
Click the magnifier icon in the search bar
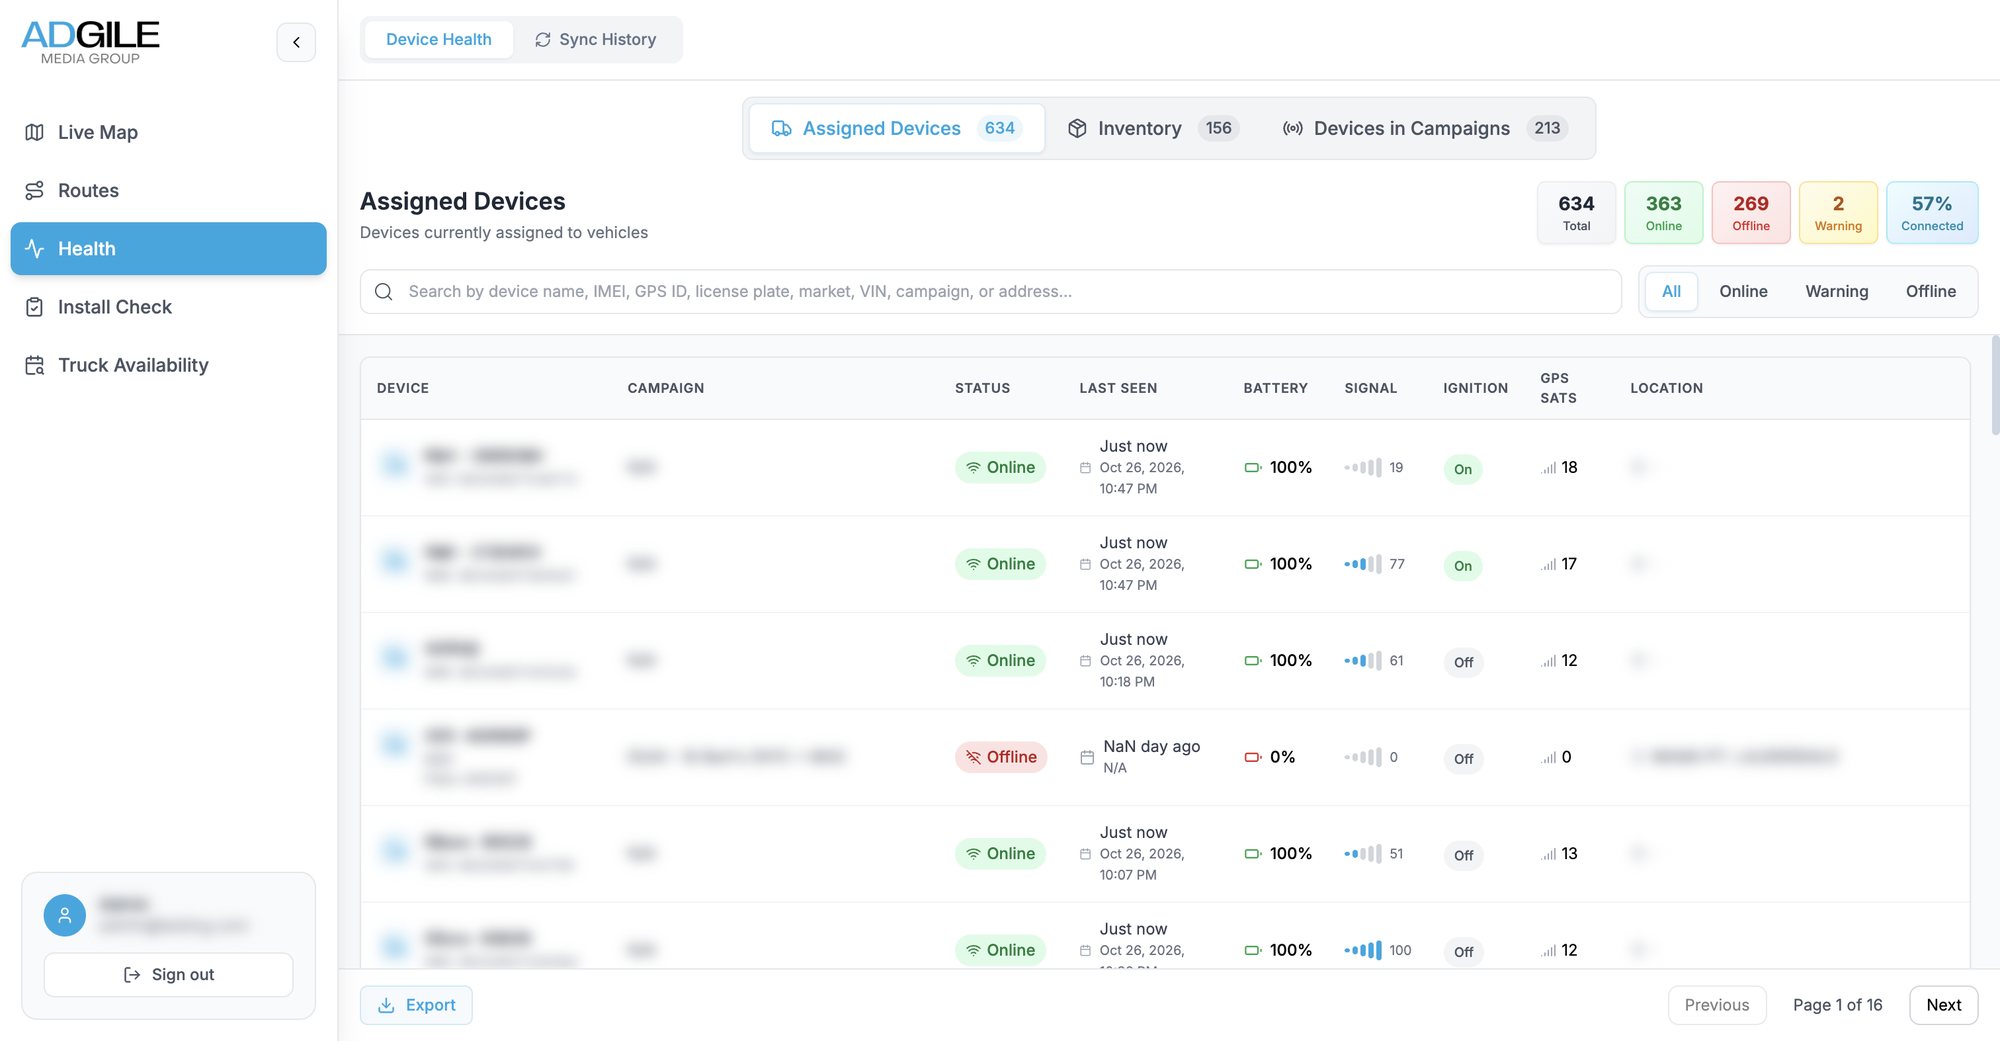coord(383,292)
